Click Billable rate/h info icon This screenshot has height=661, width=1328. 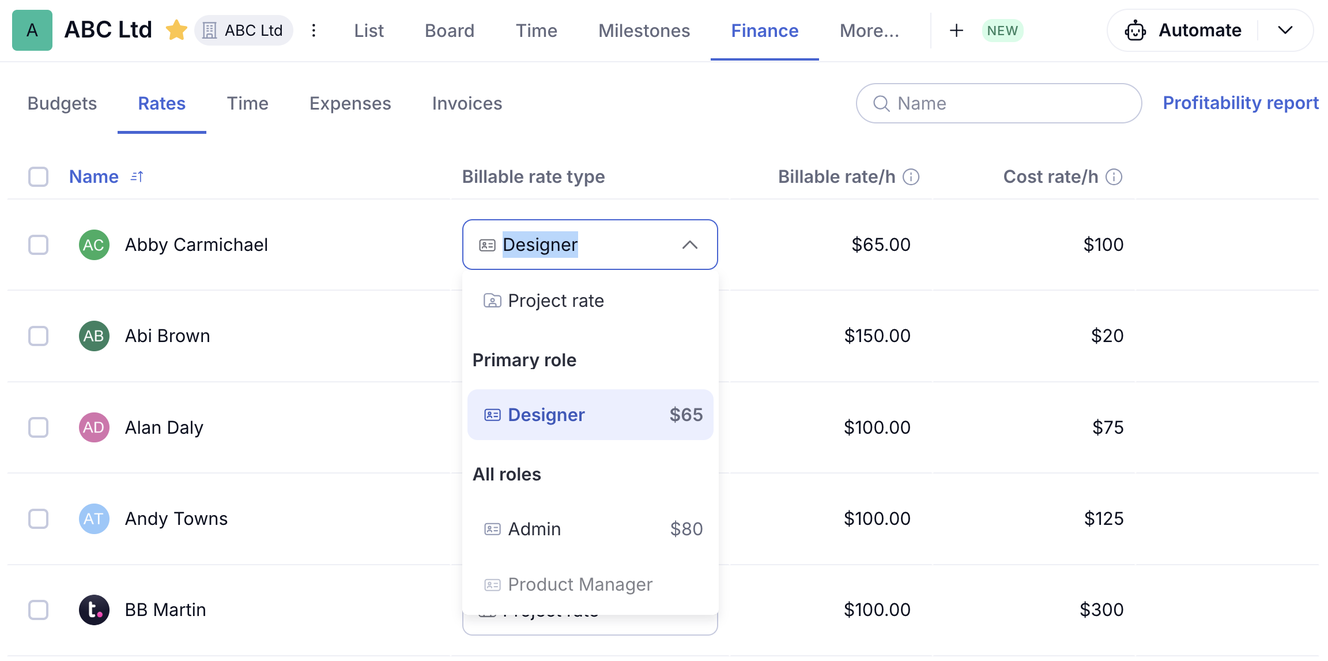click(911, 177)
